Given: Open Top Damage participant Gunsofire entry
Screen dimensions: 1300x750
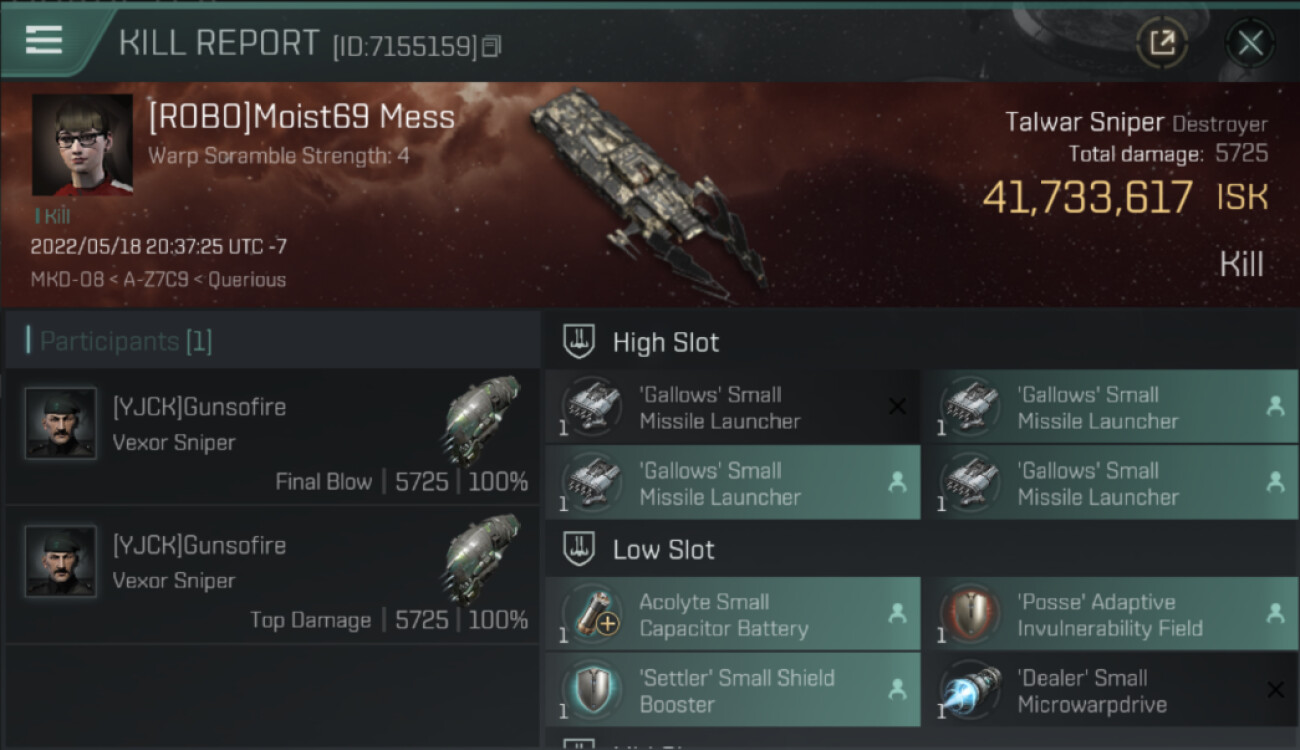Looking at the screenshot, I should pyautogui.click(x=272, y=574).
